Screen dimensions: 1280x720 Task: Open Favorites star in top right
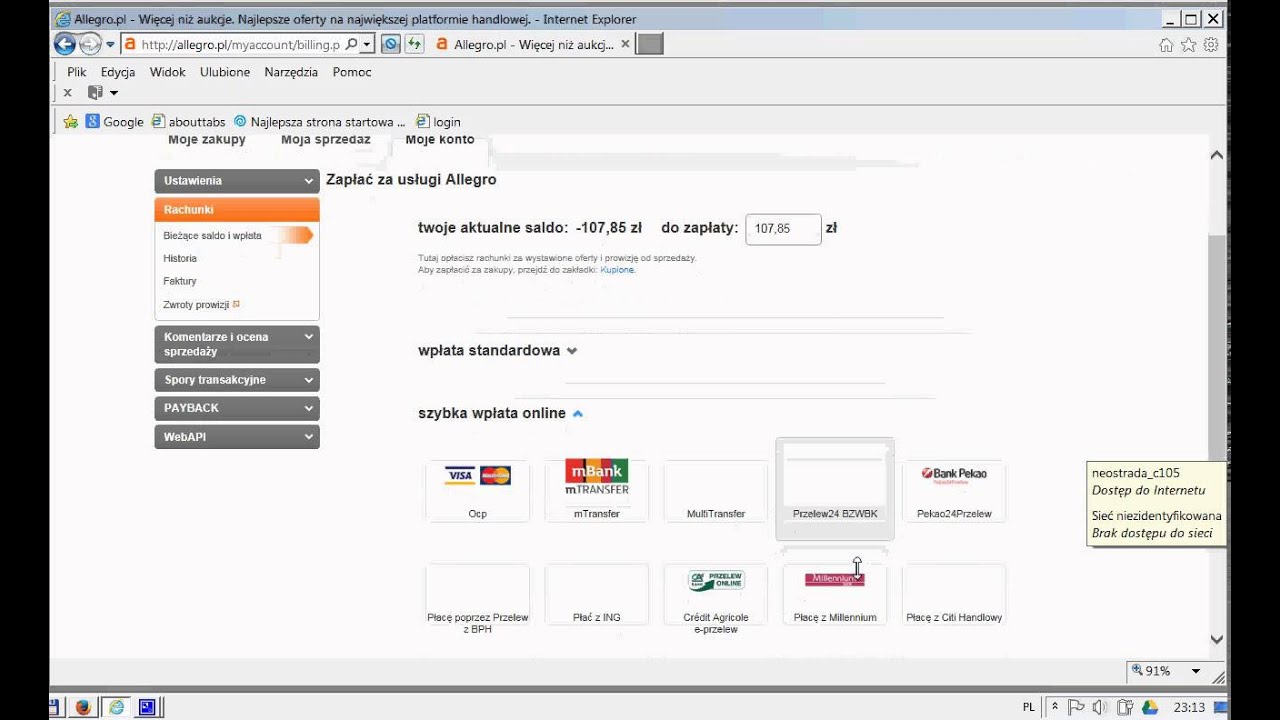coord(1188,45)
